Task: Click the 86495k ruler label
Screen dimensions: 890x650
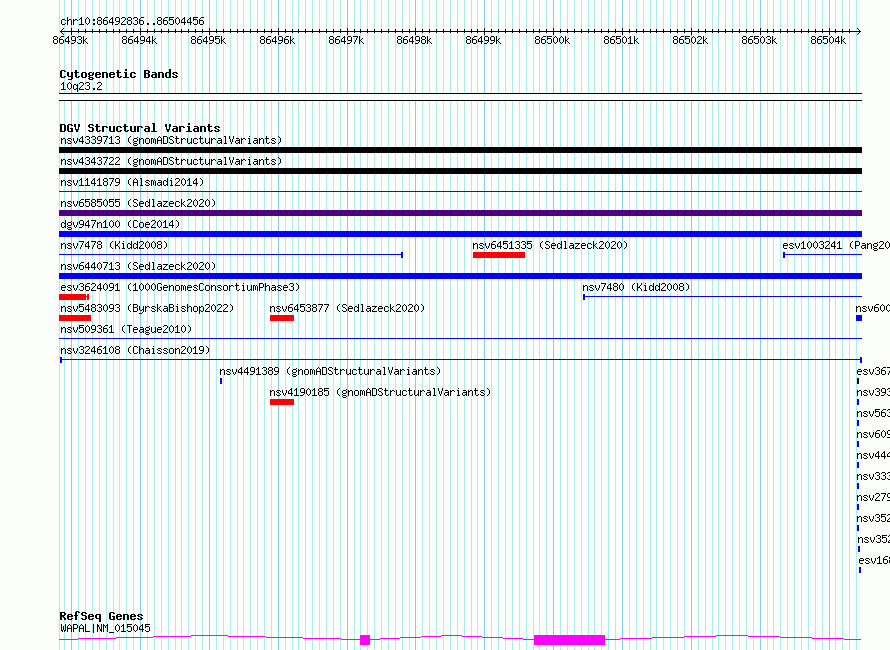Action: pos(208,40)
